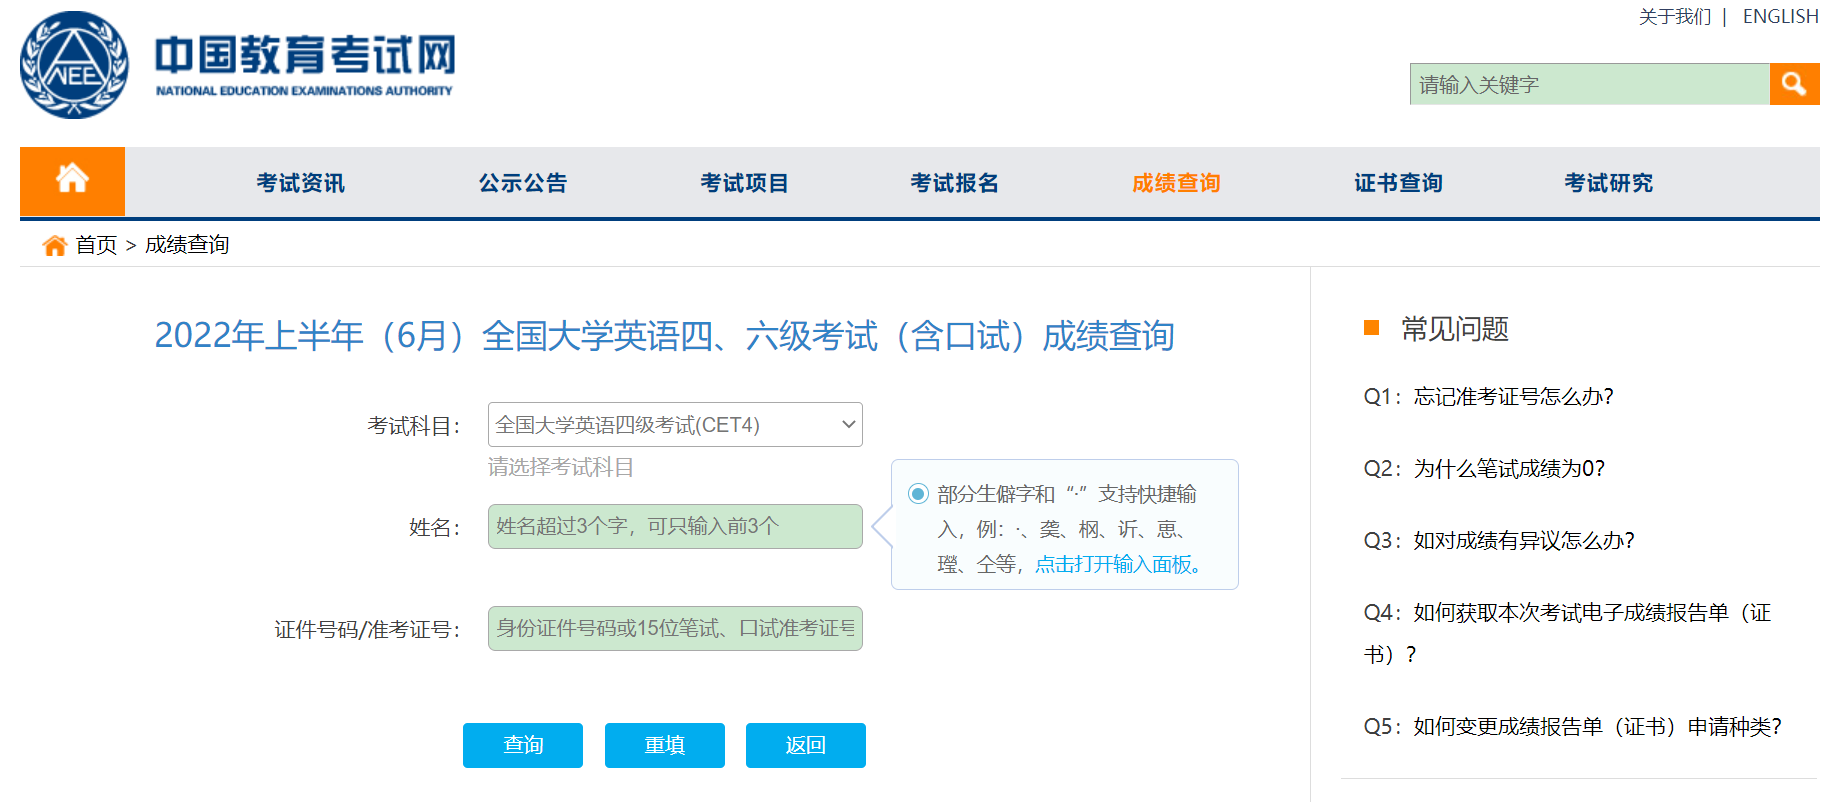Select the radio button in the tip box
The height and width of the screenshot is (802, 1846).
(x=918, y=493)
